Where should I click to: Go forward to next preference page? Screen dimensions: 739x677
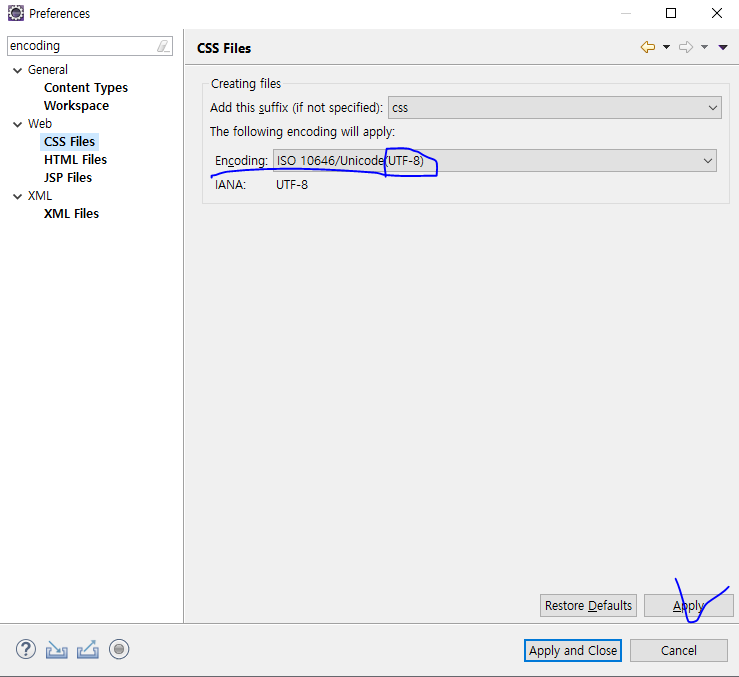686,47
